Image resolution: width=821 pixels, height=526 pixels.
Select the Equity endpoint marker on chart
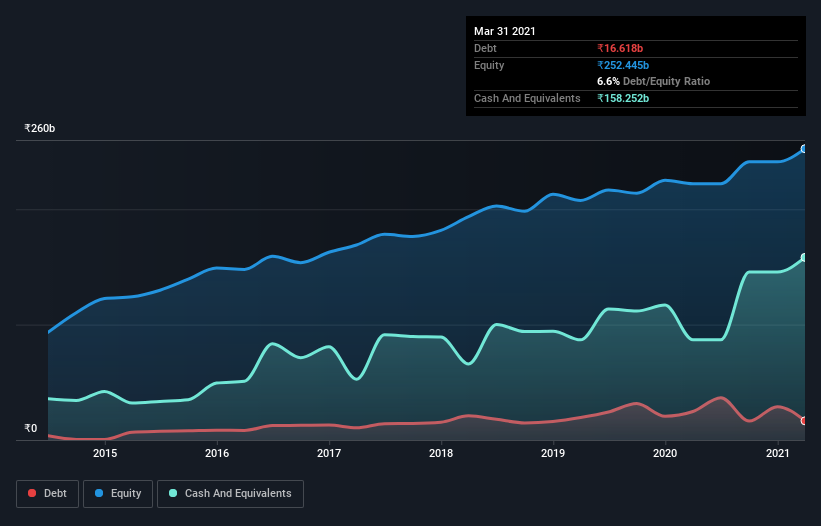804,149
